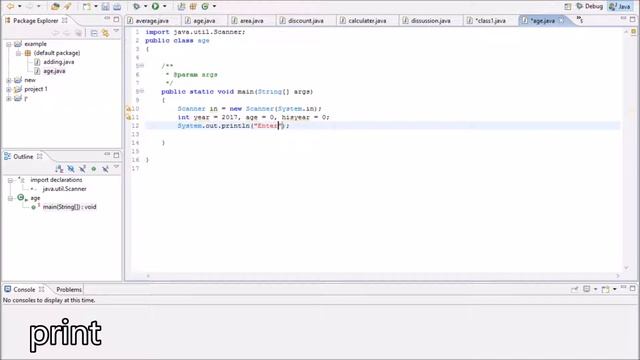Click the Debug bug toolbar icon
Screen dimensions: 640x360
[x=136, y=7]
